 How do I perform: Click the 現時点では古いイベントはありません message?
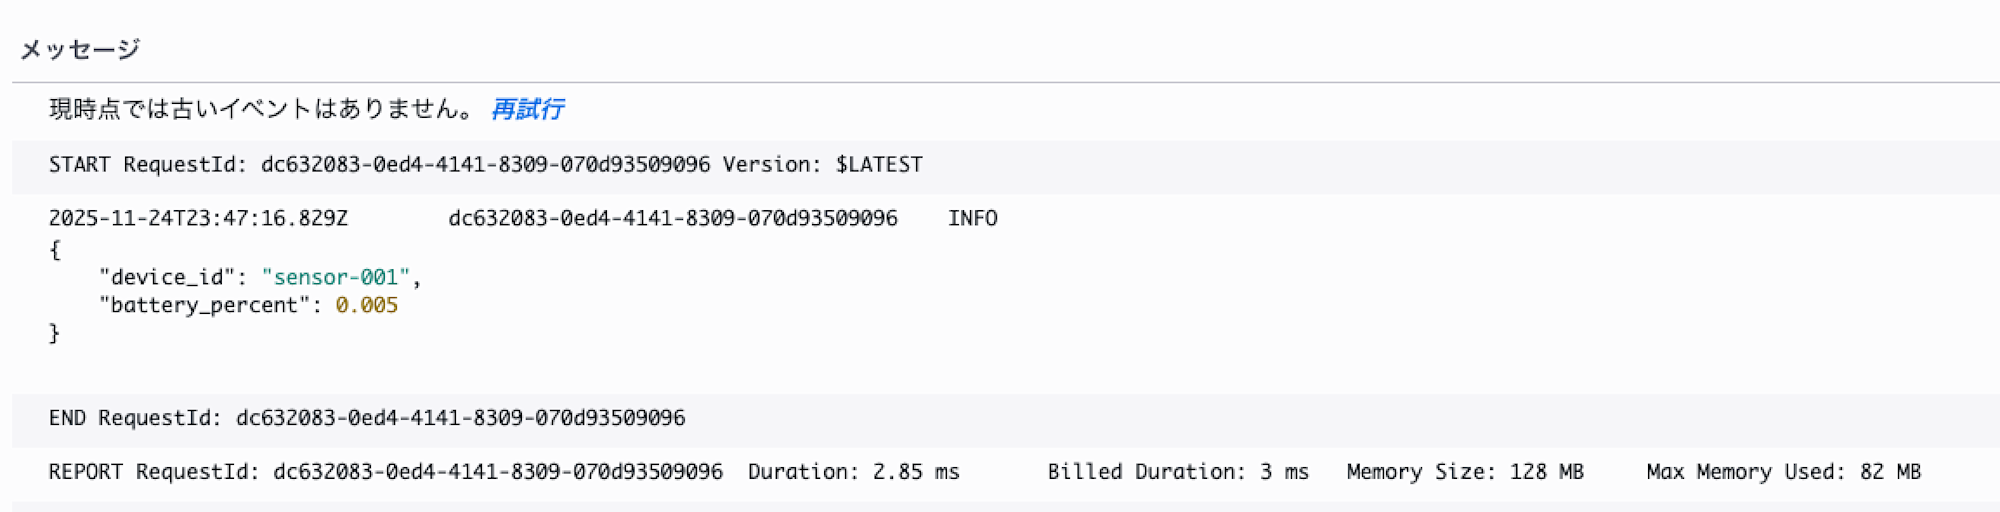point(262,109)
